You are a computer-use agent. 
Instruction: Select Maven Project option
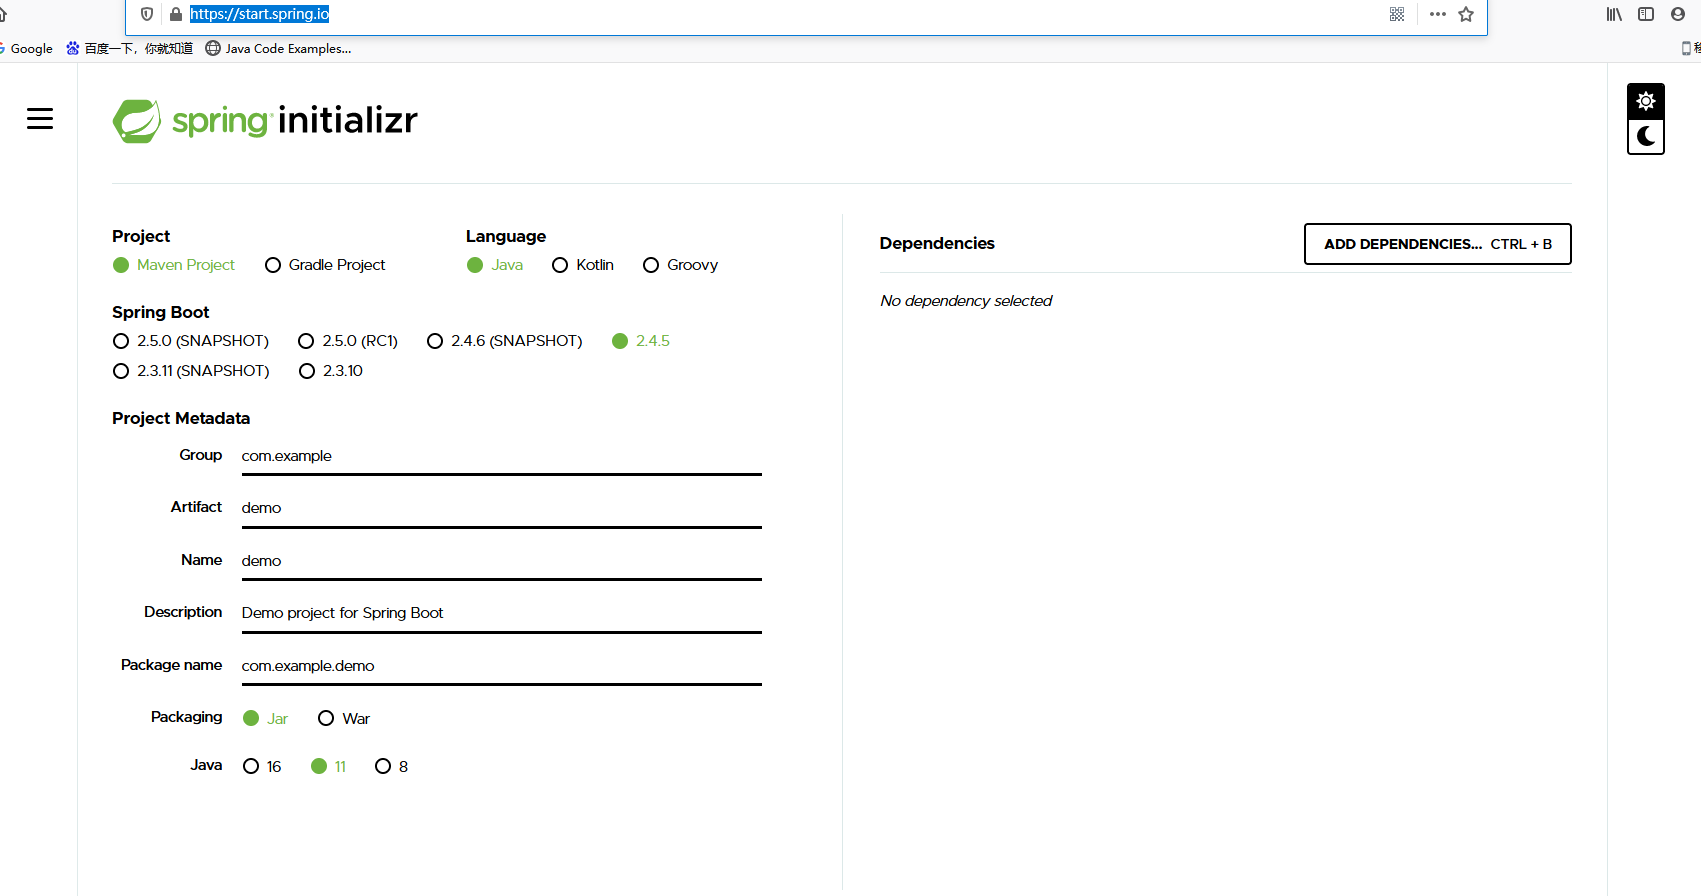tap(174, 265)
